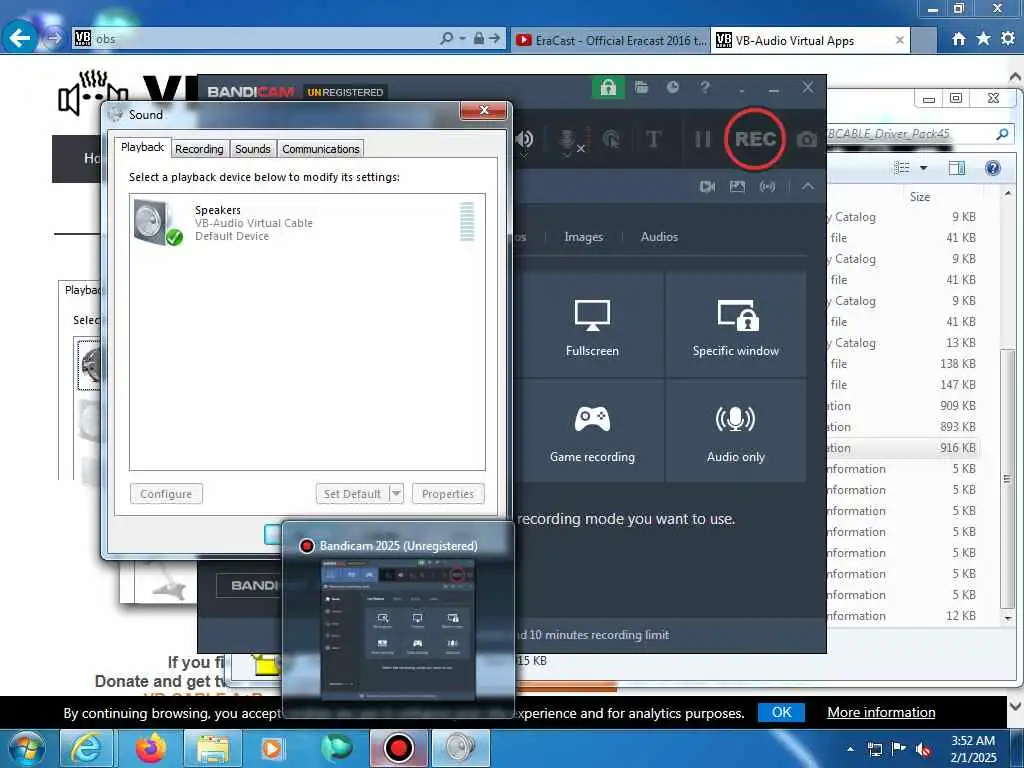This screenshot has width=1024, height=768.
Task: Show hidden system tray icons arrow
Action: tap(850, 749)
